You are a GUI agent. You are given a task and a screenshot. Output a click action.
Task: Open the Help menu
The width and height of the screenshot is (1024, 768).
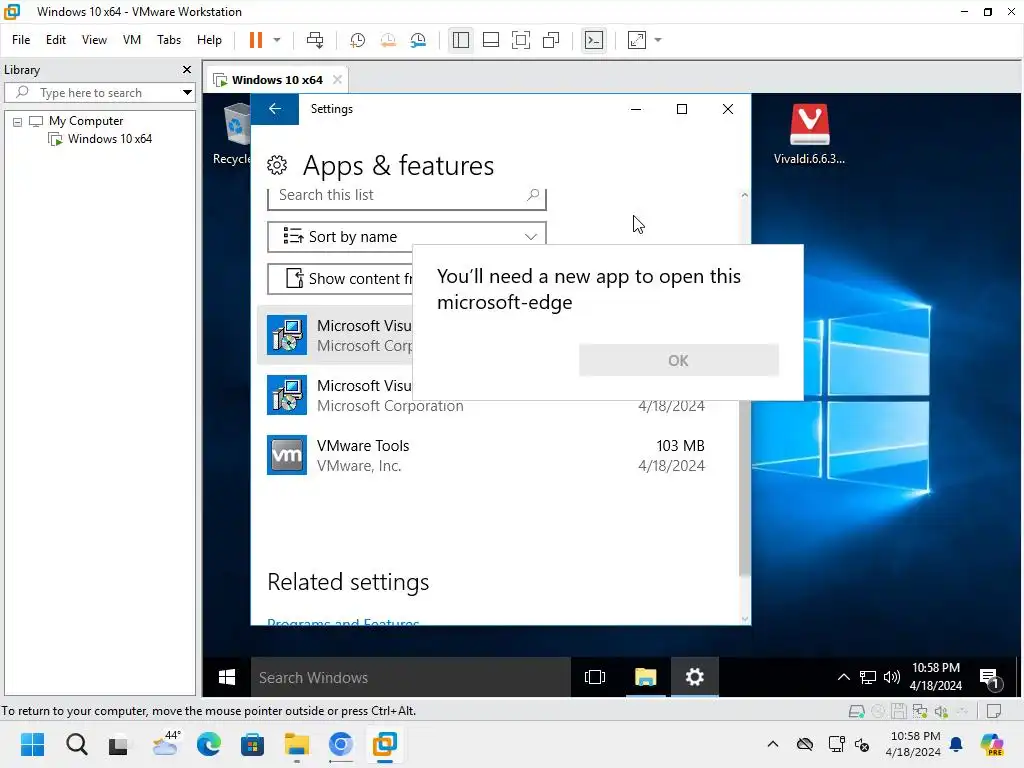[x=209, y=40]
